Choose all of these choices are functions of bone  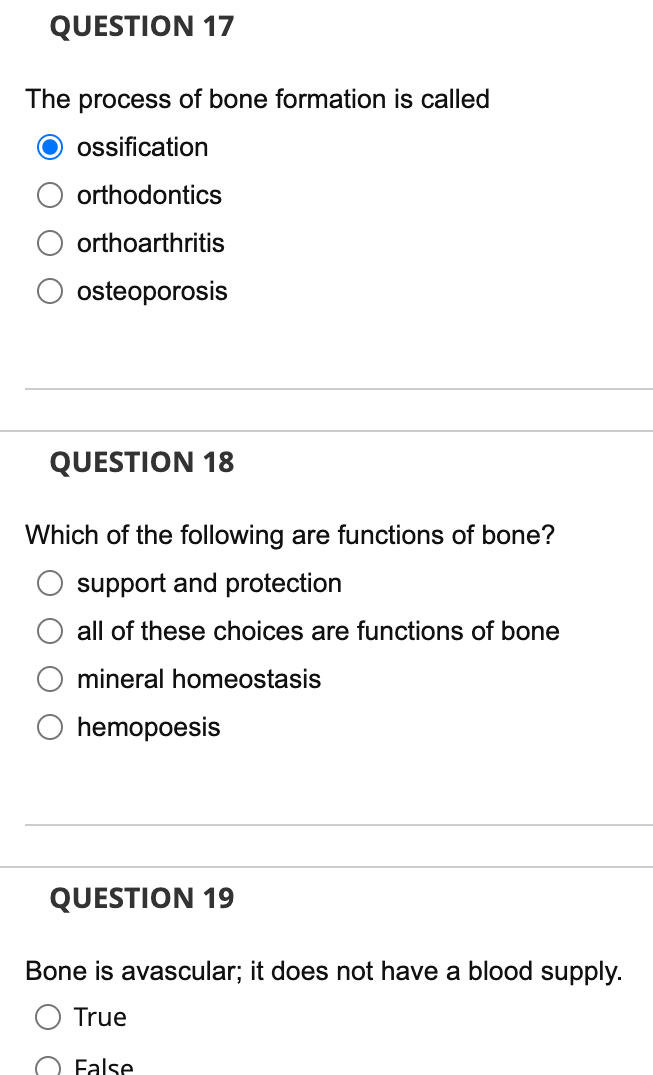tap(50, 631)
